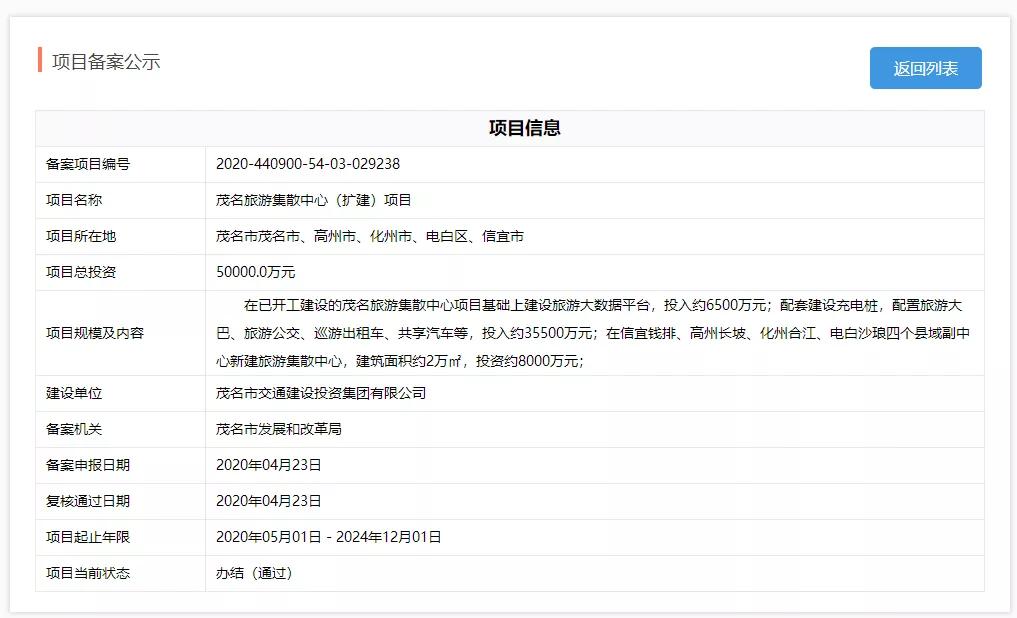Select the 复核通过日期 date 2020年04月23日
The image size is (1017, 618).
point(269,501)
